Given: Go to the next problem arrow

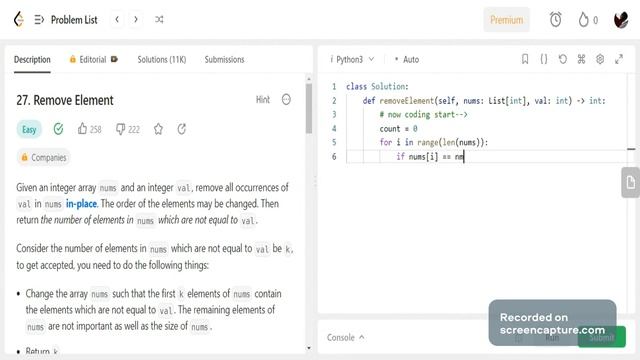Looking at the screenshot, I should [x=136, y=19].
